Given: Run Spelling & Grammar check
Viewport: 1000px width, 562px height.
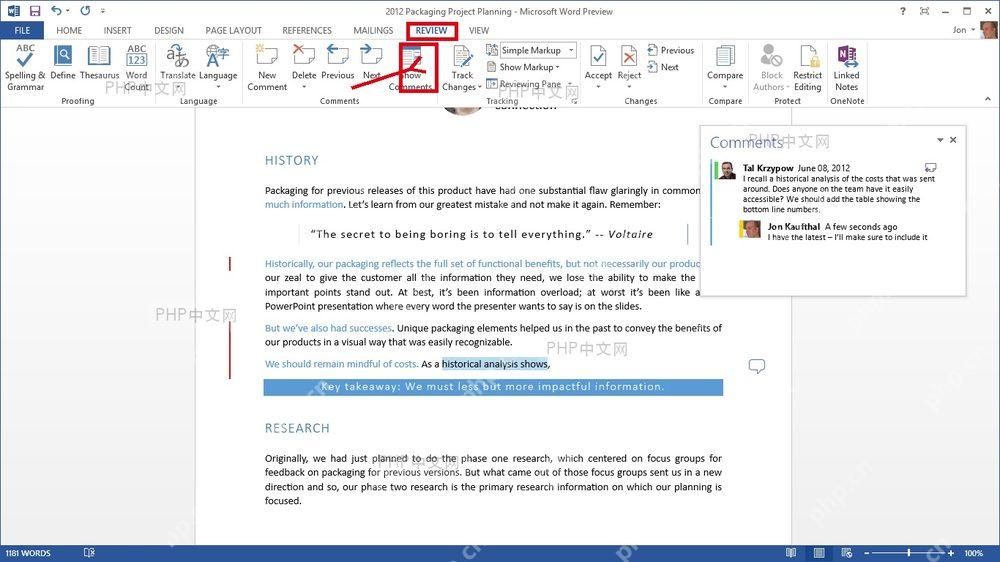Looking at the screenshot, I should (25, 68).
